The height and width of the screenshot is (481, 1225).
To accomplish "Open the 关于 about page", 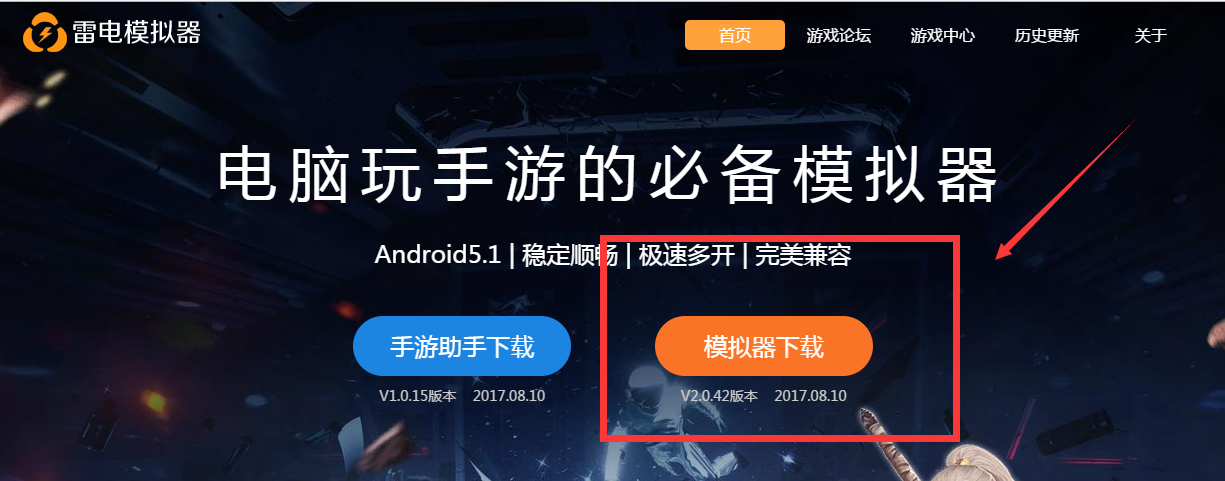I will [1151, 35].
